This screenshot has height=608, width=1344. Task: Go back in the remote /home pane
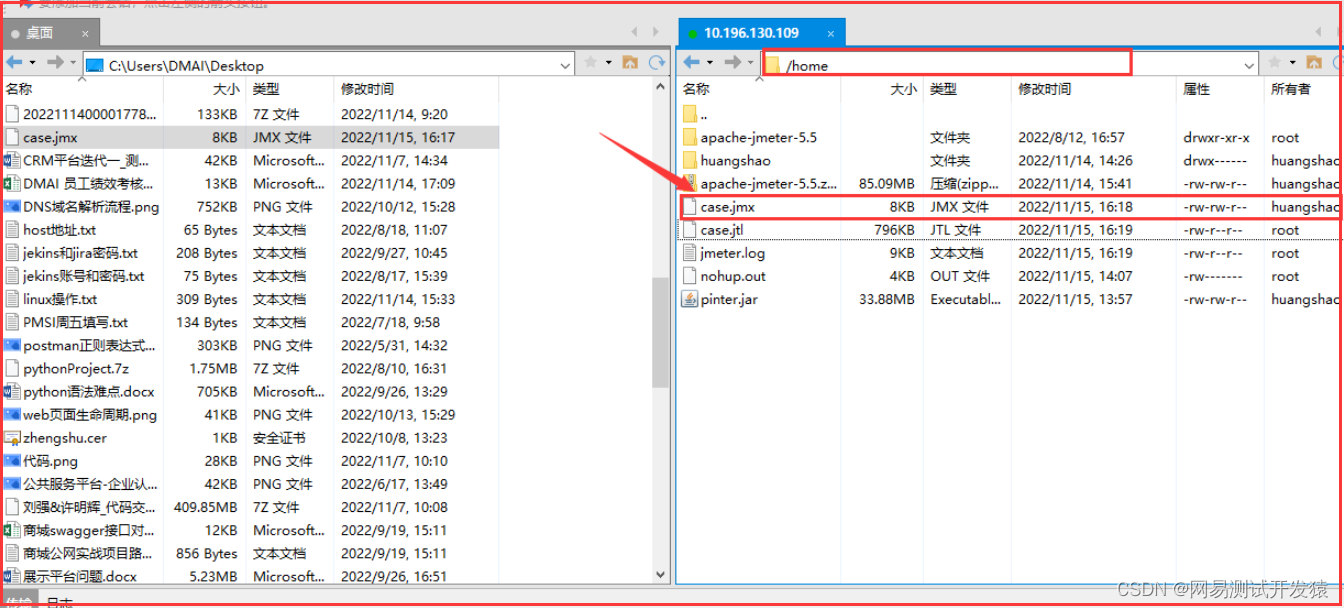[x=691, y=63]
